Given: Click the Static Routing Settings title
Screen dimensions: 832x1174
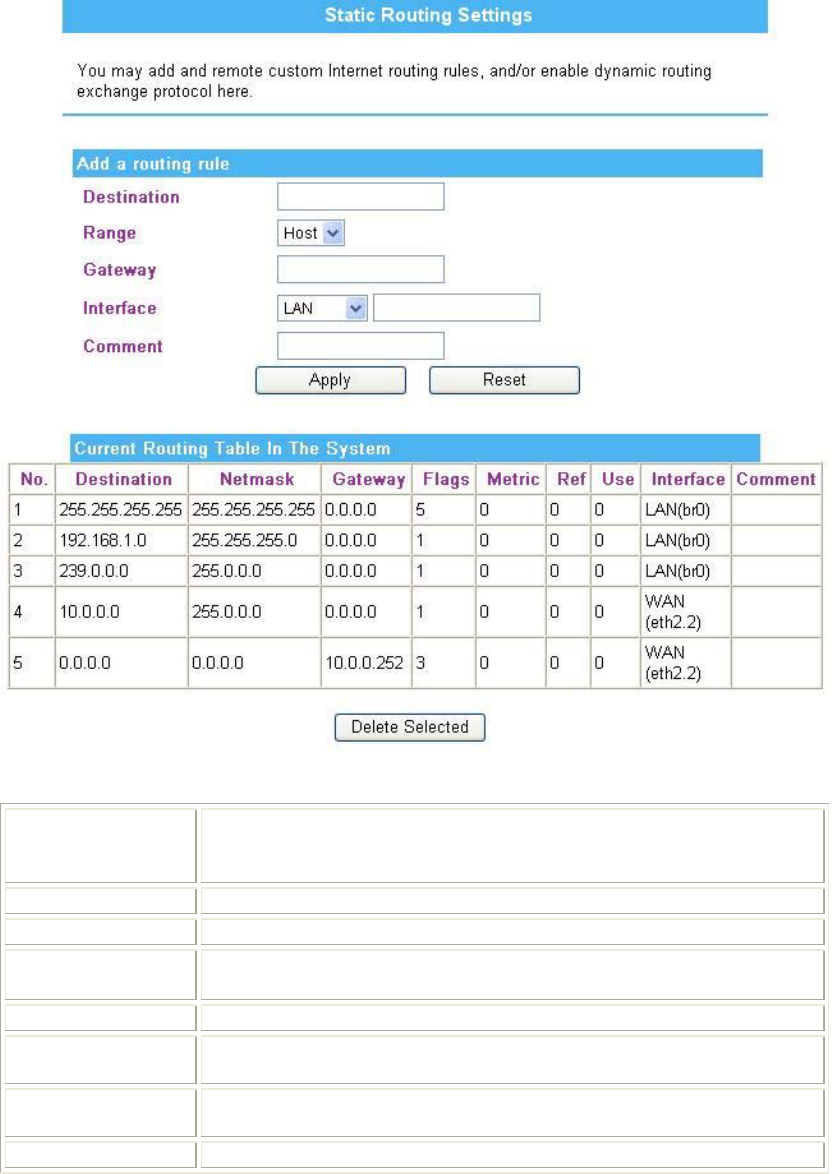Looking at the screenshot, I should (428, 16).
